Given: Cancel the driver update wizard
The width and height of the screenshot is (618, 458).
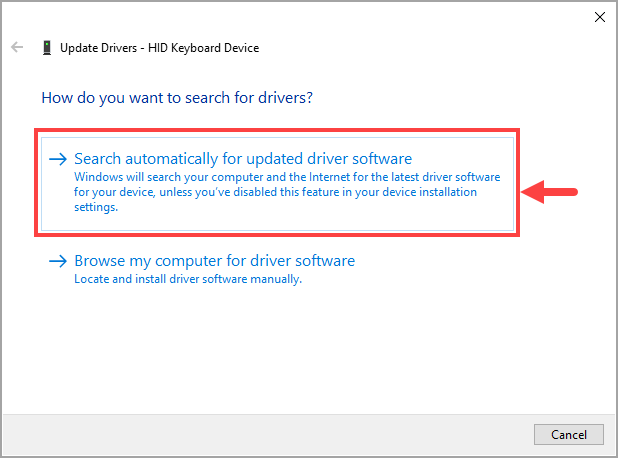Looking at the screenshot, I should (569, 434).
